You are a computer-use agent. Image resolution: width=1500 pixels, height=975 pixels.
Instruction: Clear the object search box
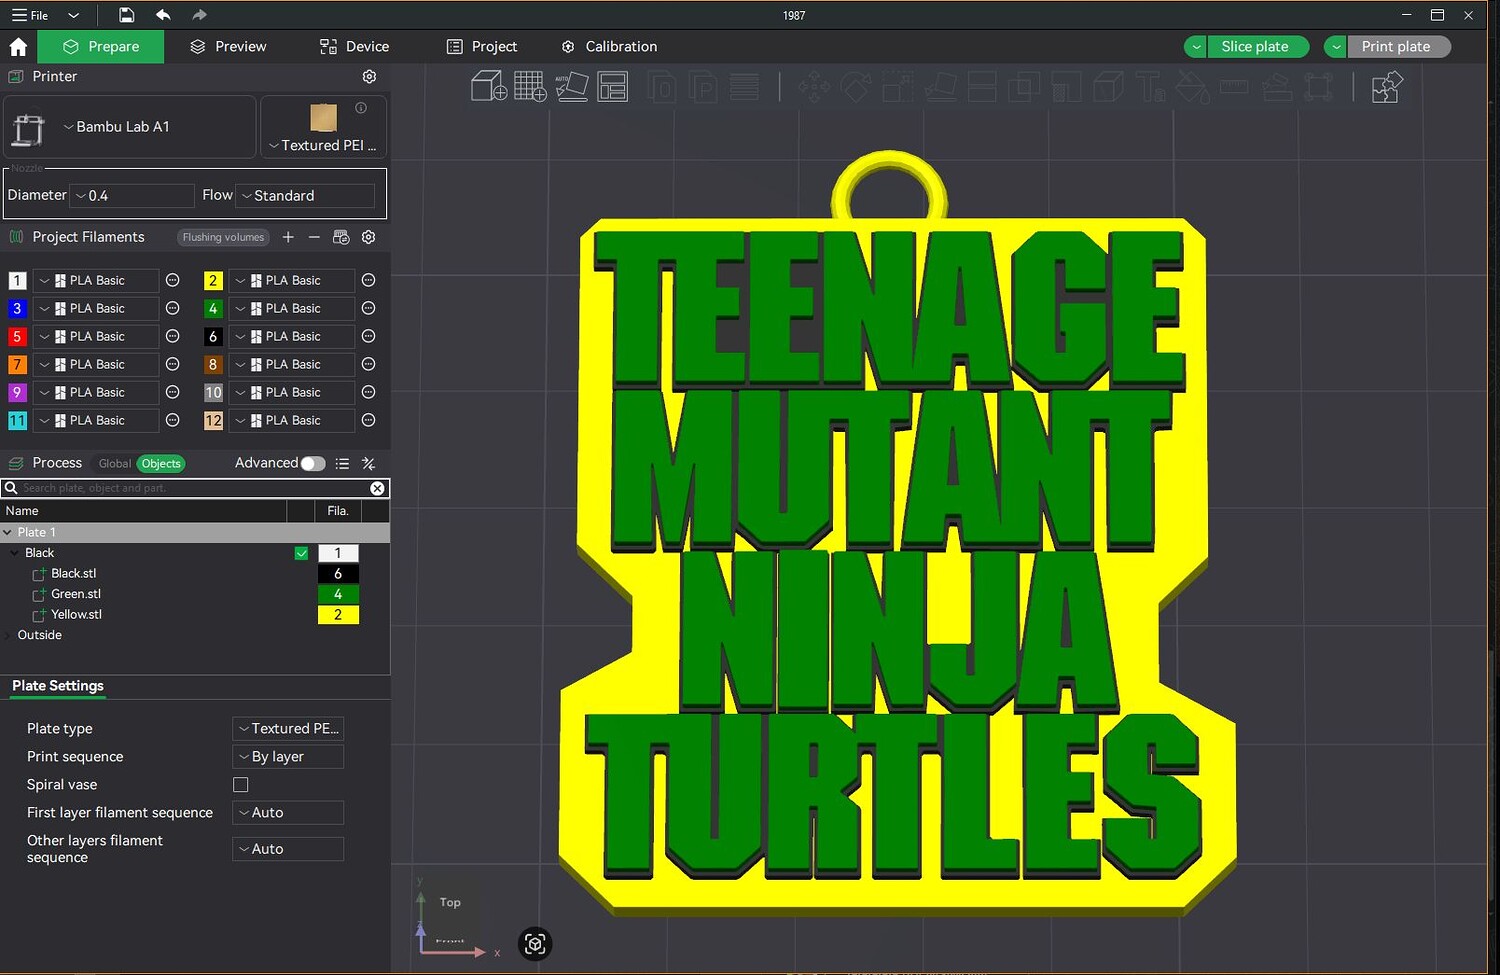pos(377,488)
